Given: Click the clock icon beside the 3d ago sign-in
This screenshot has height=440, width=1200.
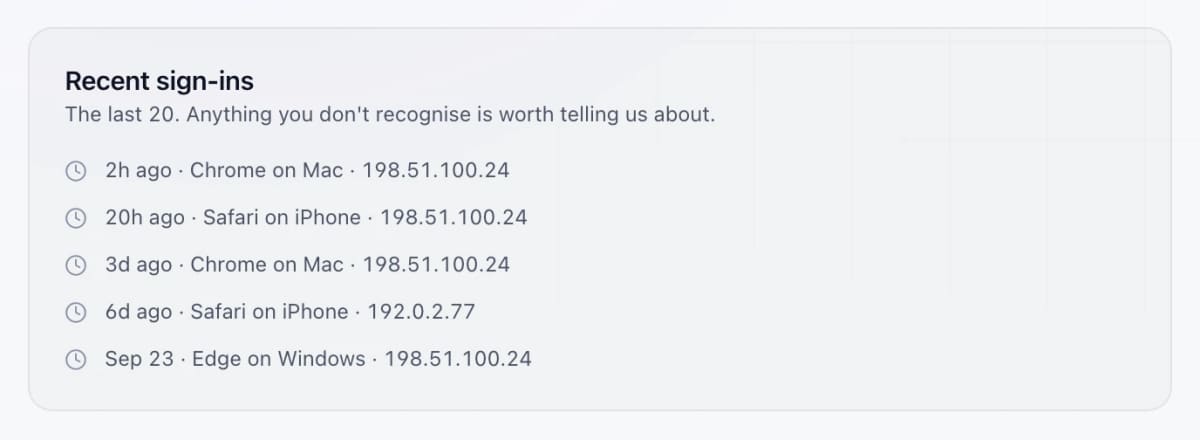Looking at the screenshot, I should tap(76, 265).
